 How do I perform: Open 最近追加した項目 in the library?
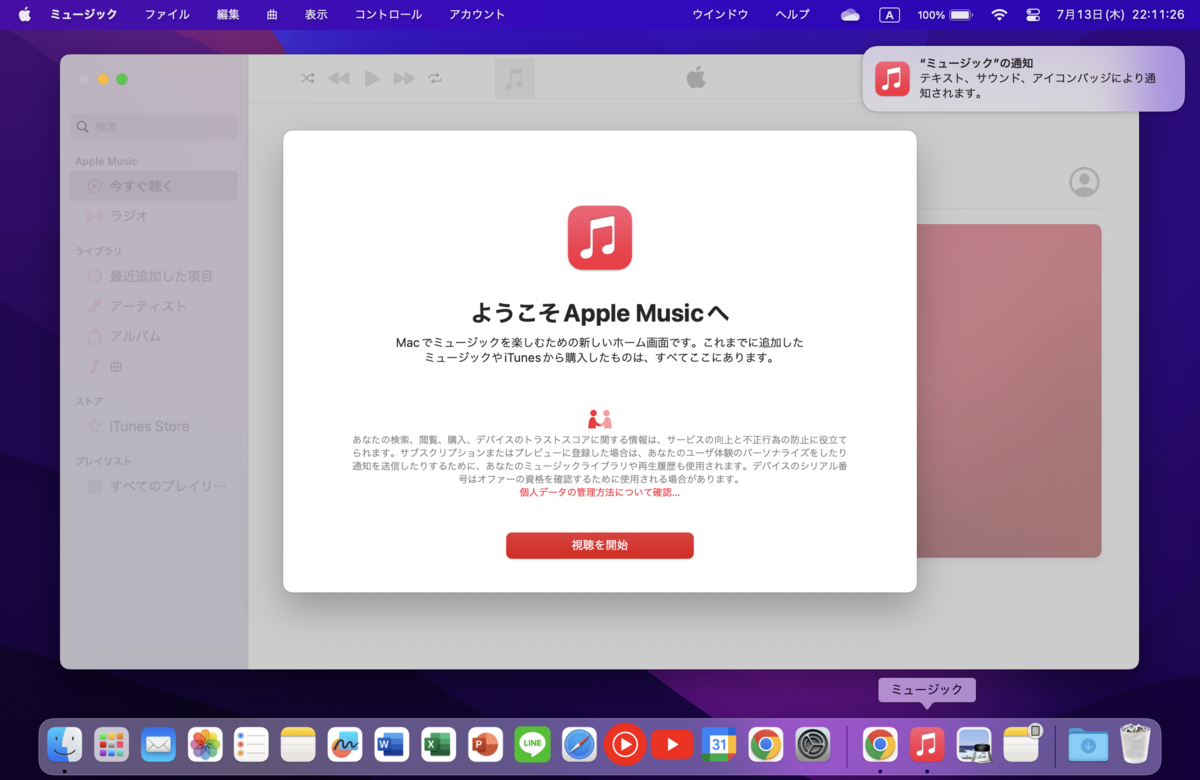[x=154, y=276]
